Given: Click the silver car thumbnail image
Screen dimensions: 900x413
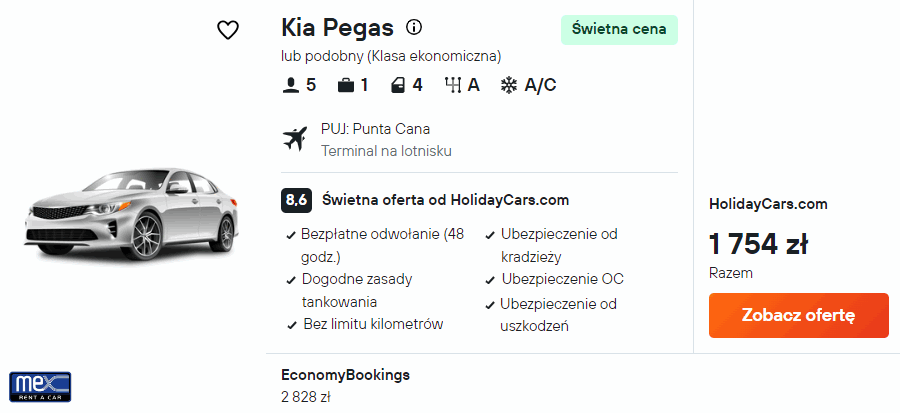Looking at the screenshot, I should point(132,215).
